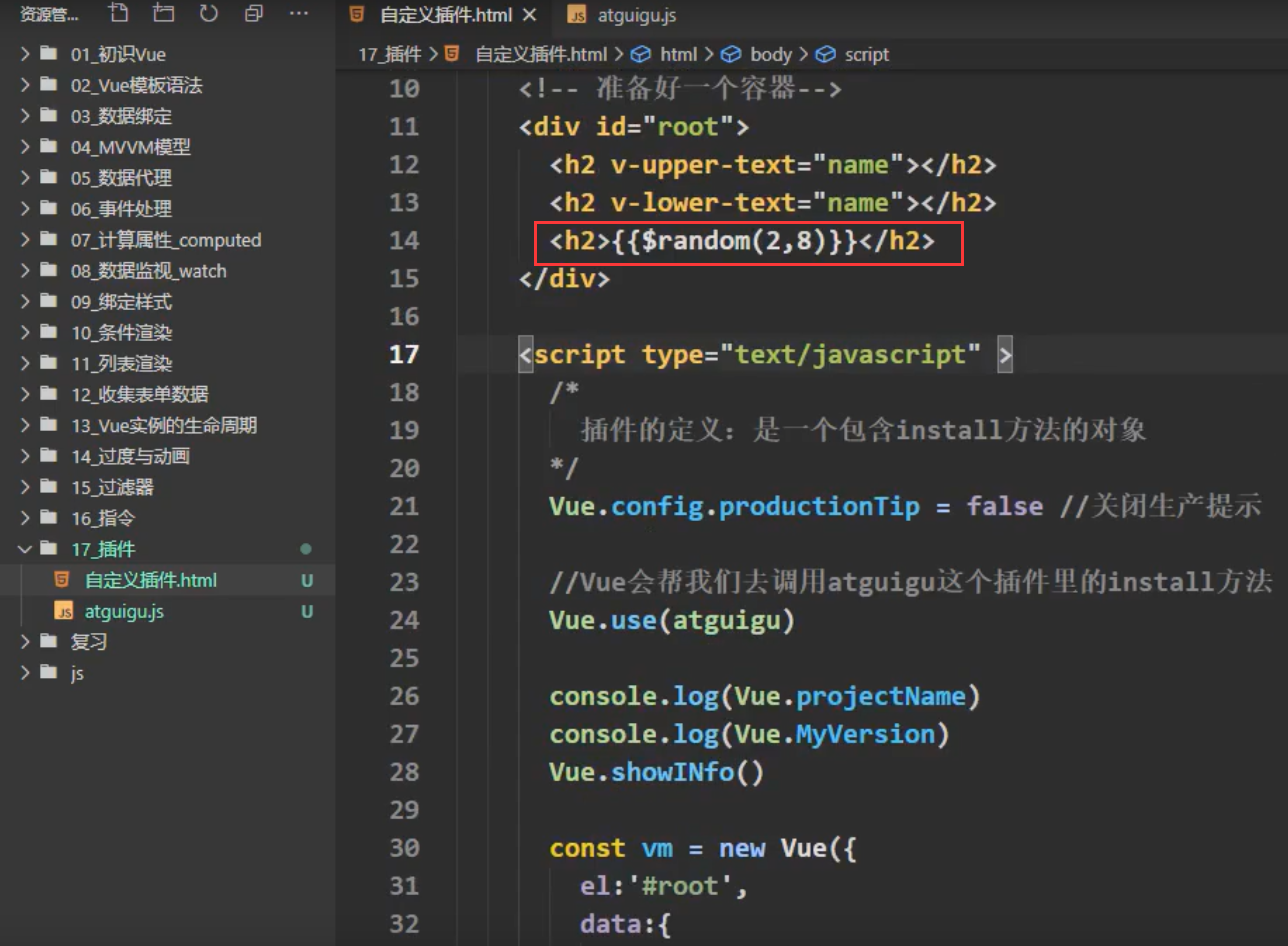Screen dimensions: 1288x946
Task: Click the green modified dot on 17_插件
Action: click(306, 549)
